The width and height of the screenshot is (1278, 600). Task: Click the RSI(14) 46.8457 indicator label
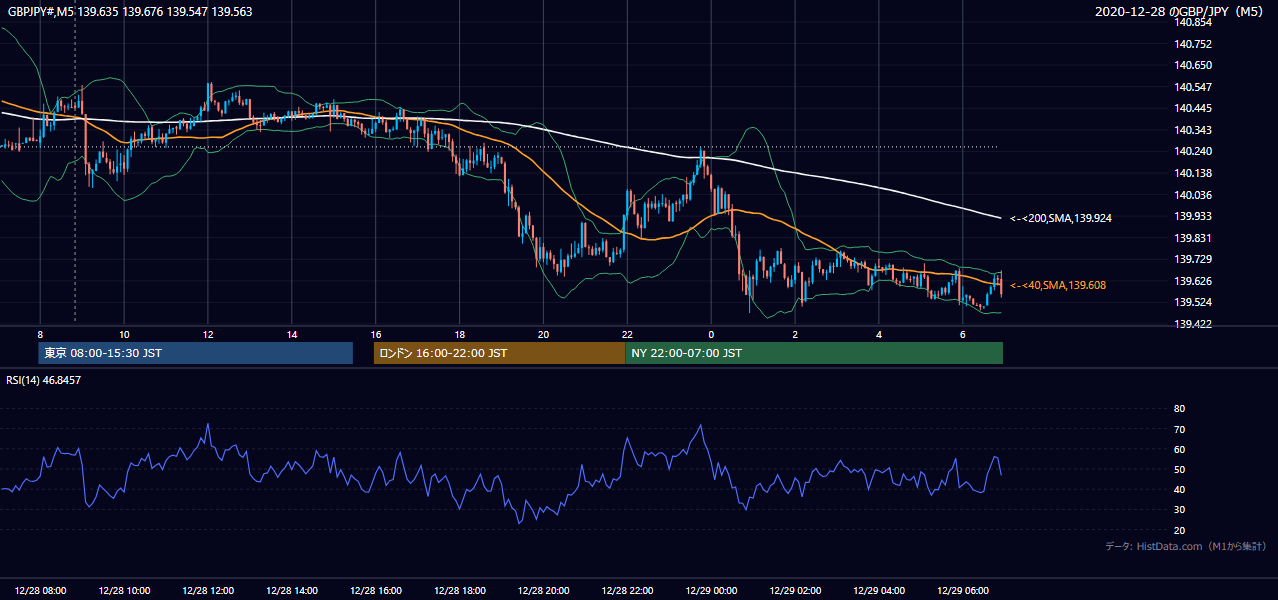click(43, 380)
